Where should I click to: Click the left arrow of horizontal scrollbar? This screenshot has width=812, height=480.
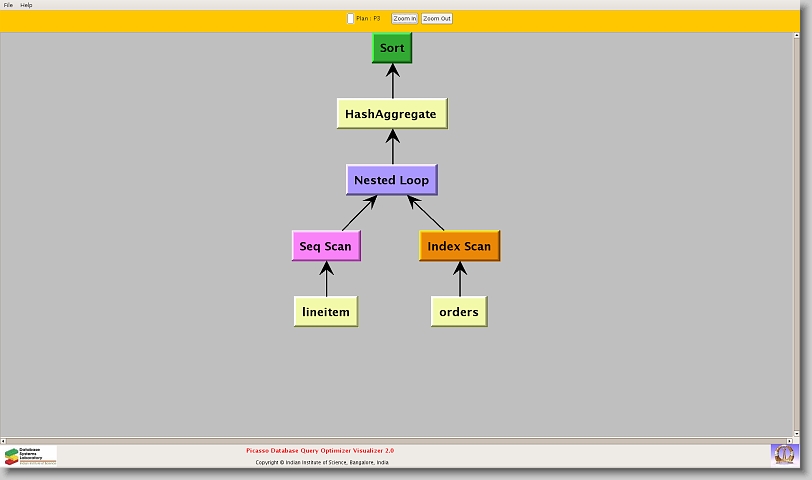(x=4, y=440)
